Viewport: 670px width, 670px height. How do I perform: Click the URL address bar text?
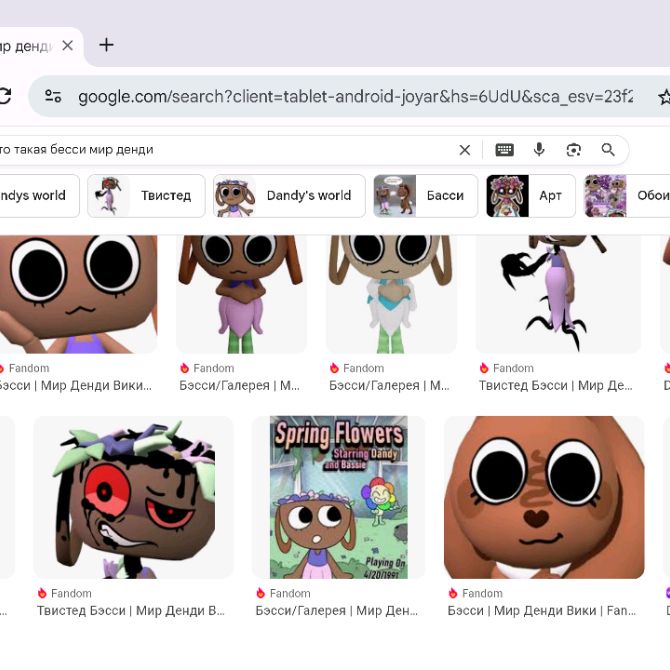pyautogui.click(x=355, y=97)
